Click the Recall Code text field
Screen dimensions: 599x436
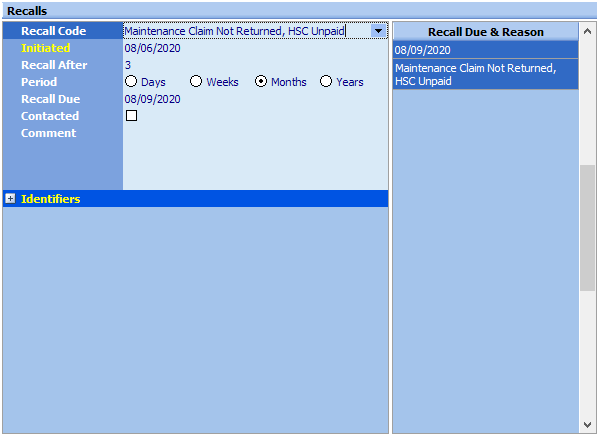click(247, 31)
